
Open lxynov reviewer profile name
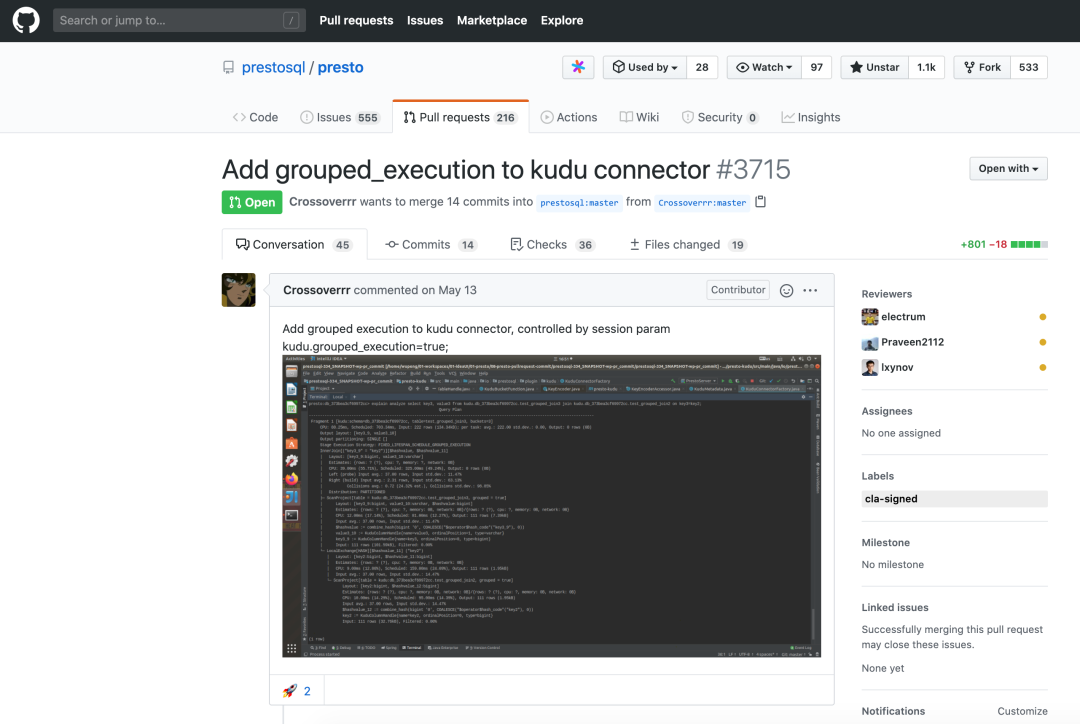point(897,368)
